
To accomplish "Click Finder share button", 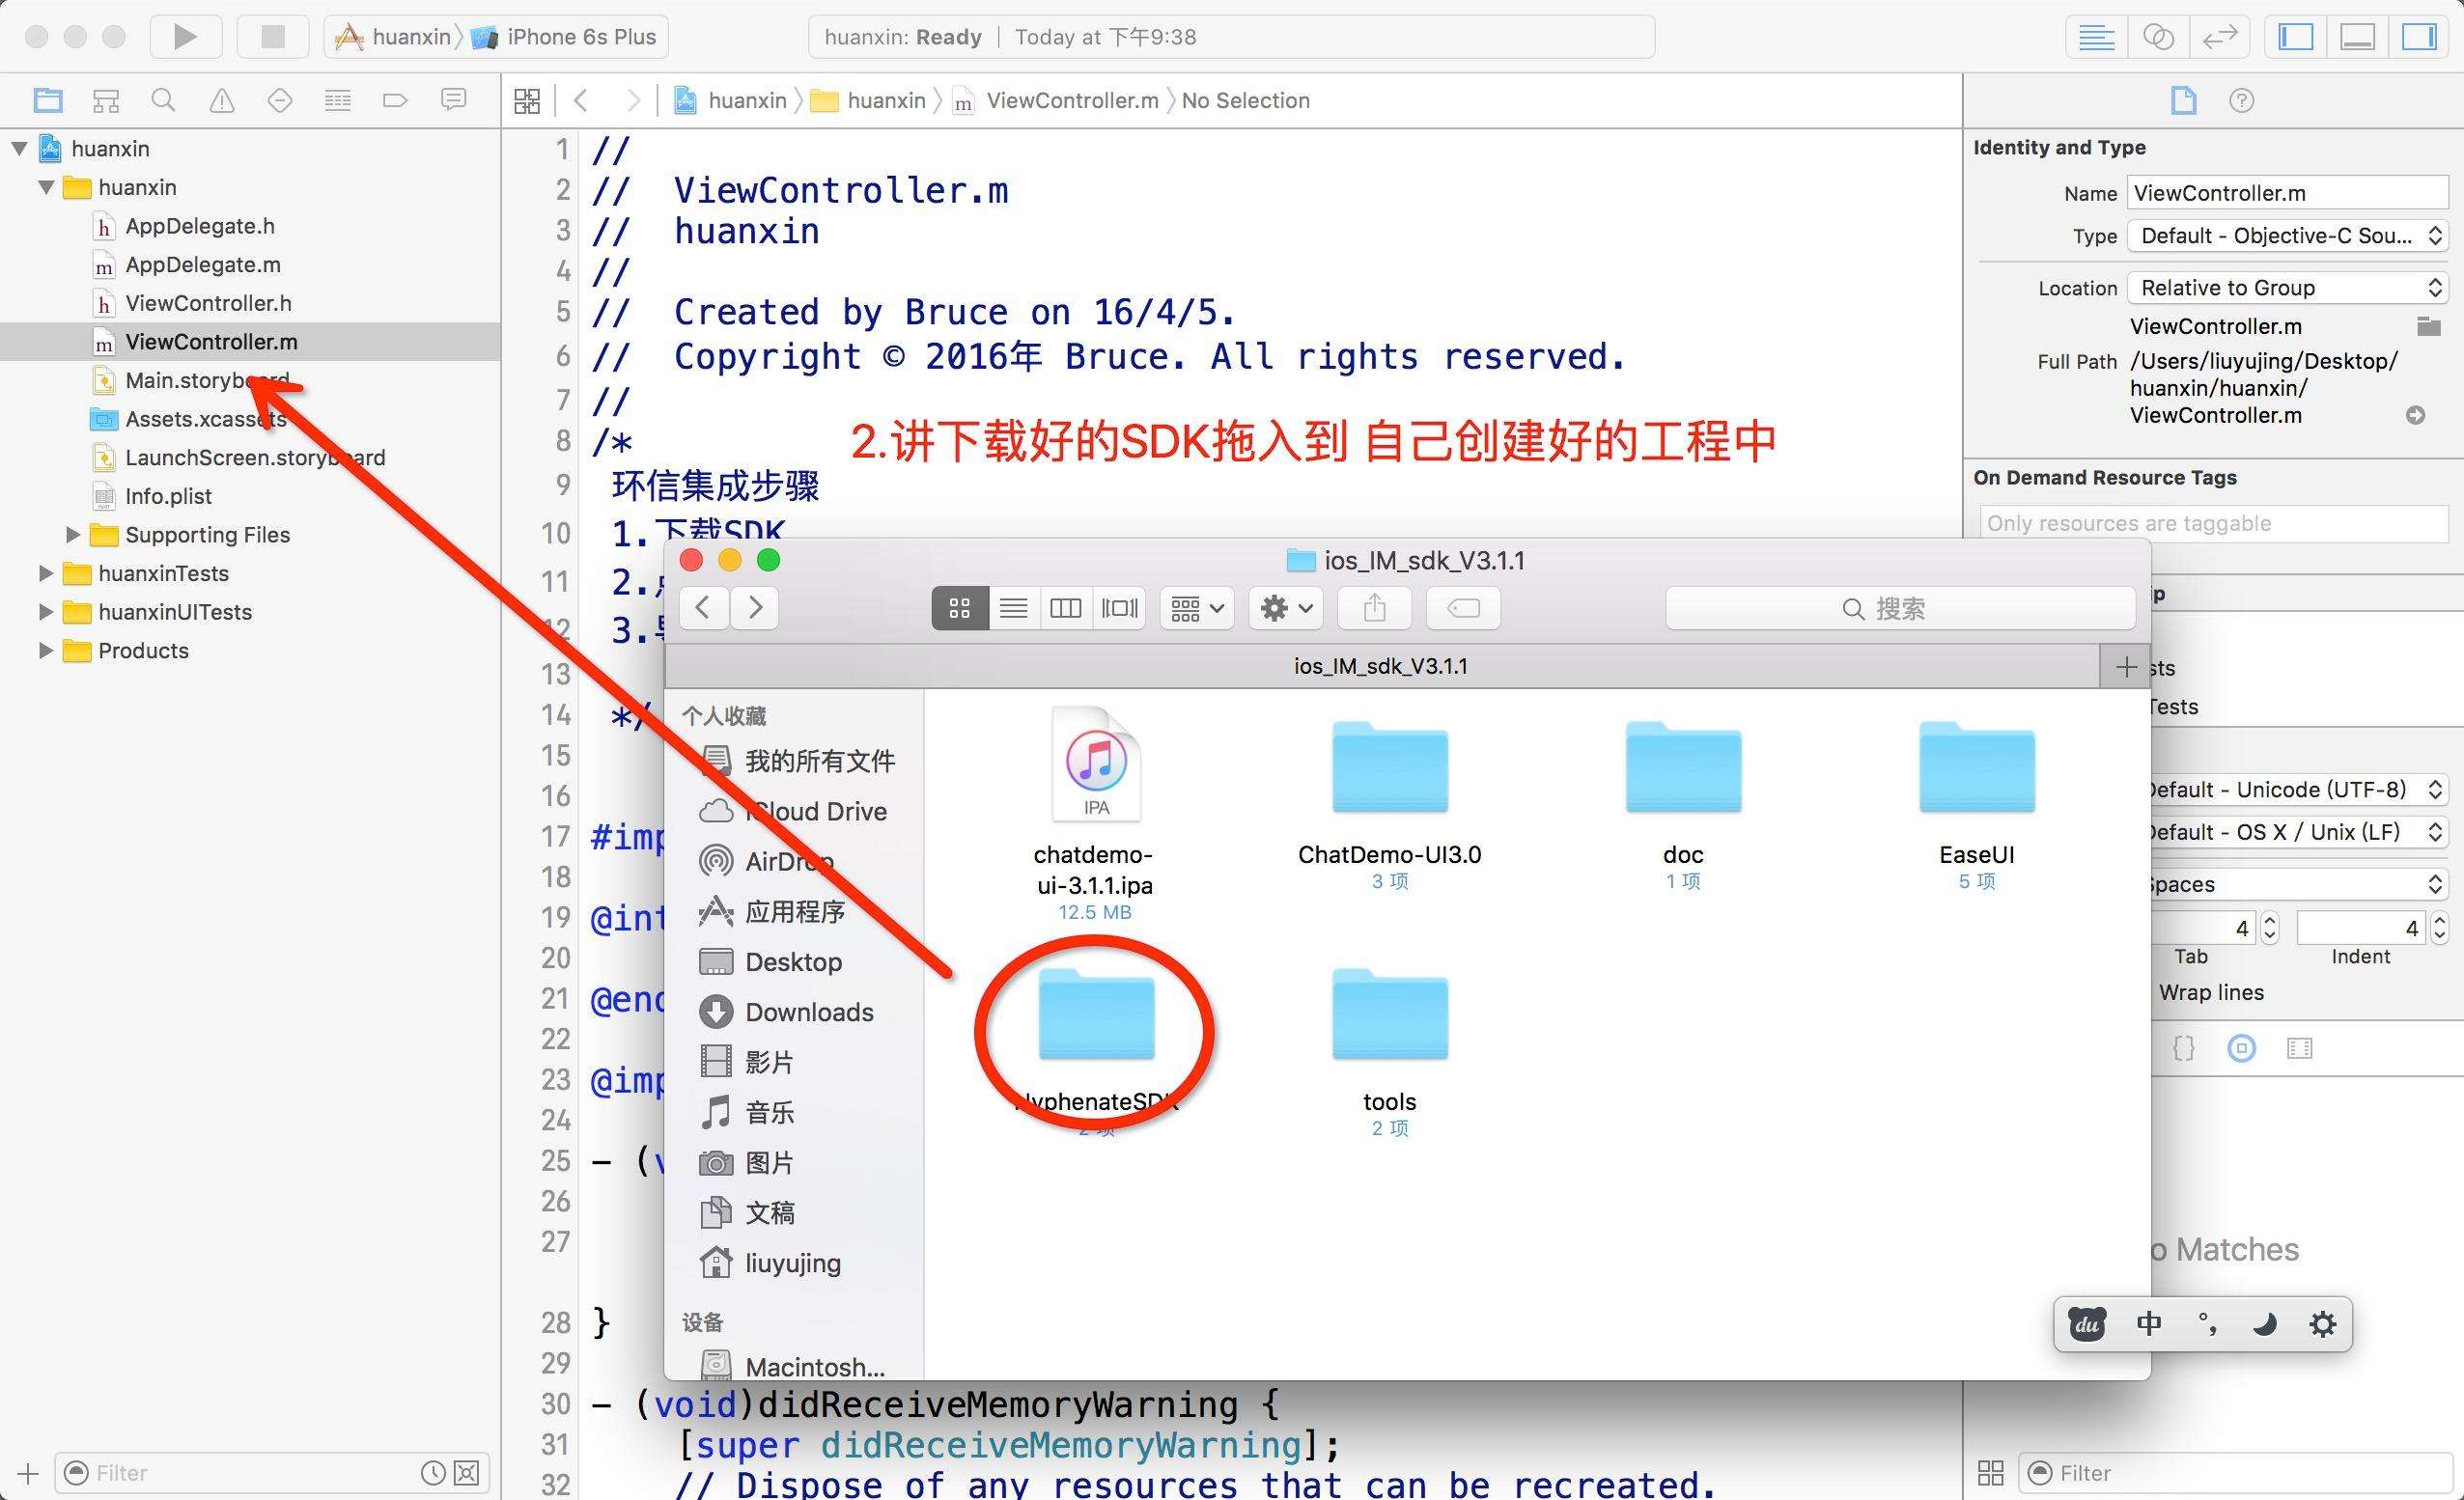I will (x=1375, y=608).
